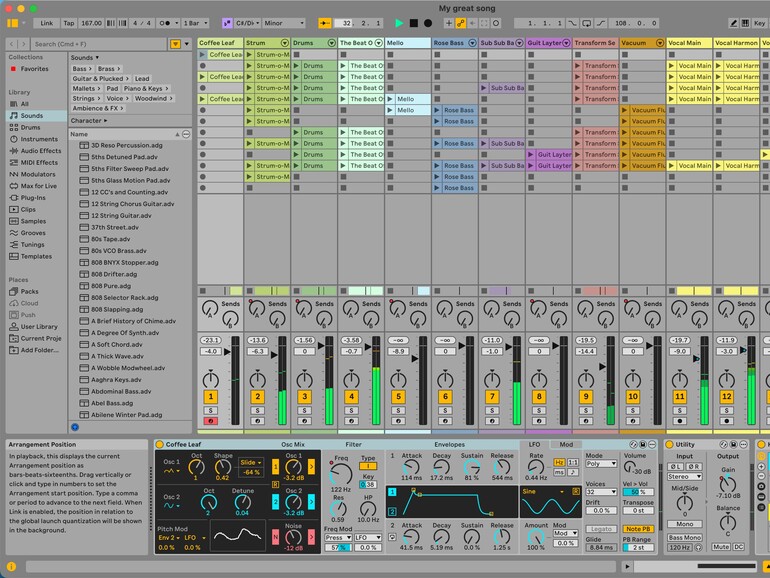Click the Key map mode button
Image resolution: width=770 pixels, height=578 pixels.
pyautogui.click(x=759, y=23)
